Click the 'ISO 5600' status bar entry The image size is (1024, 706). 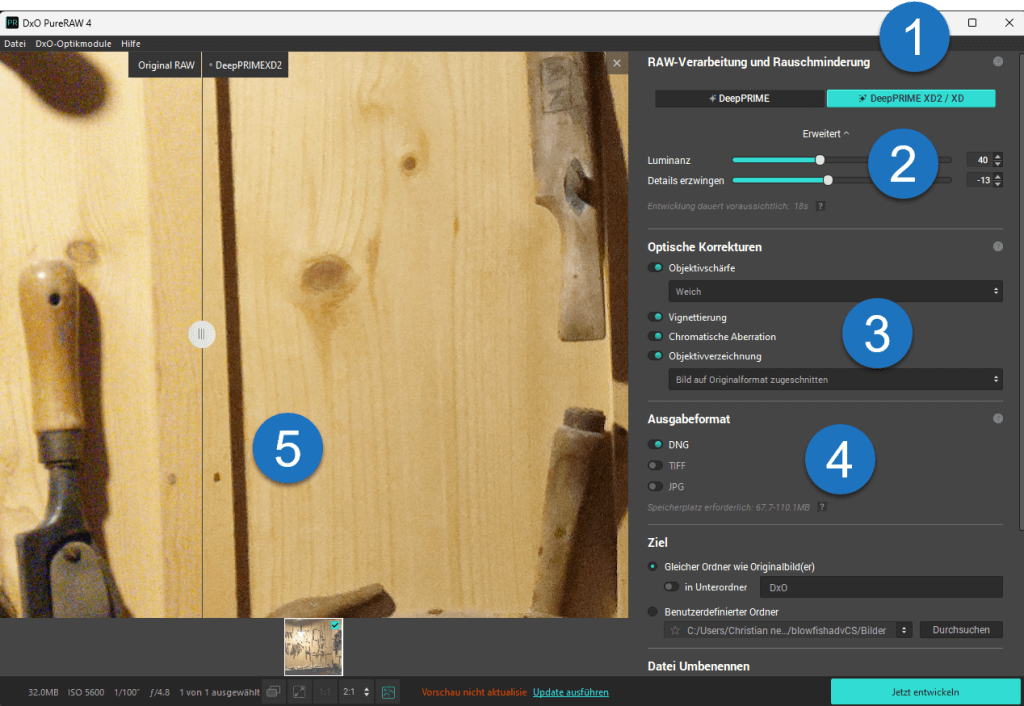click(86, 692)
